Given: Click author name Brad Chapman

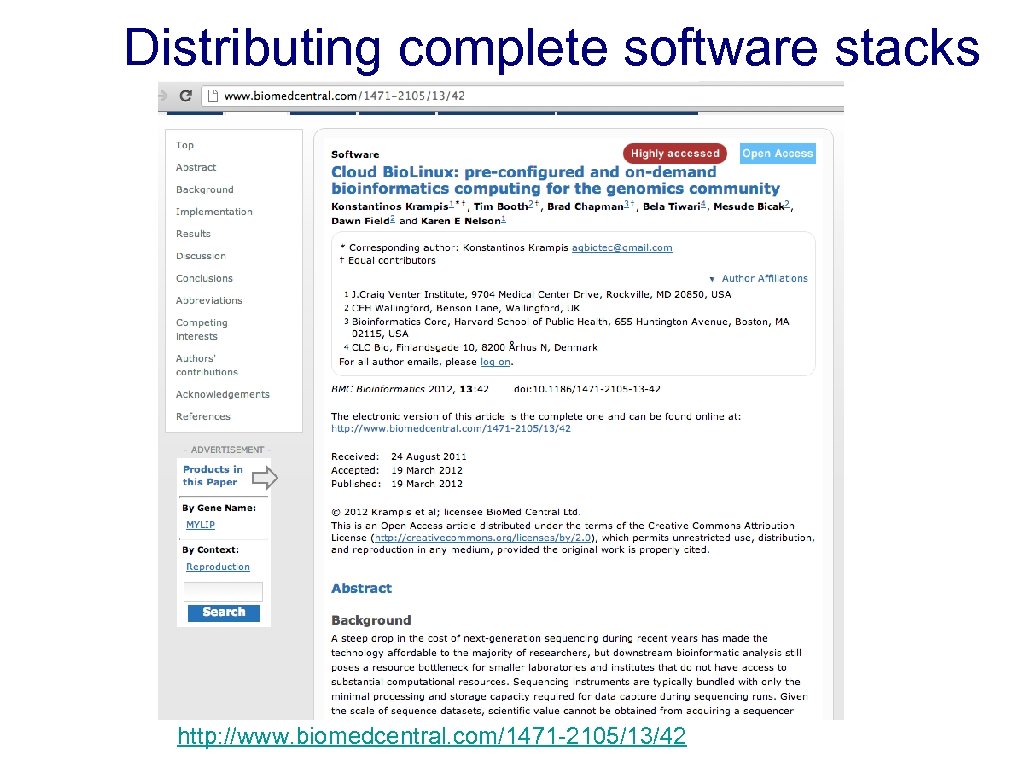Looking at the screenshot, I should pos(585,206).
